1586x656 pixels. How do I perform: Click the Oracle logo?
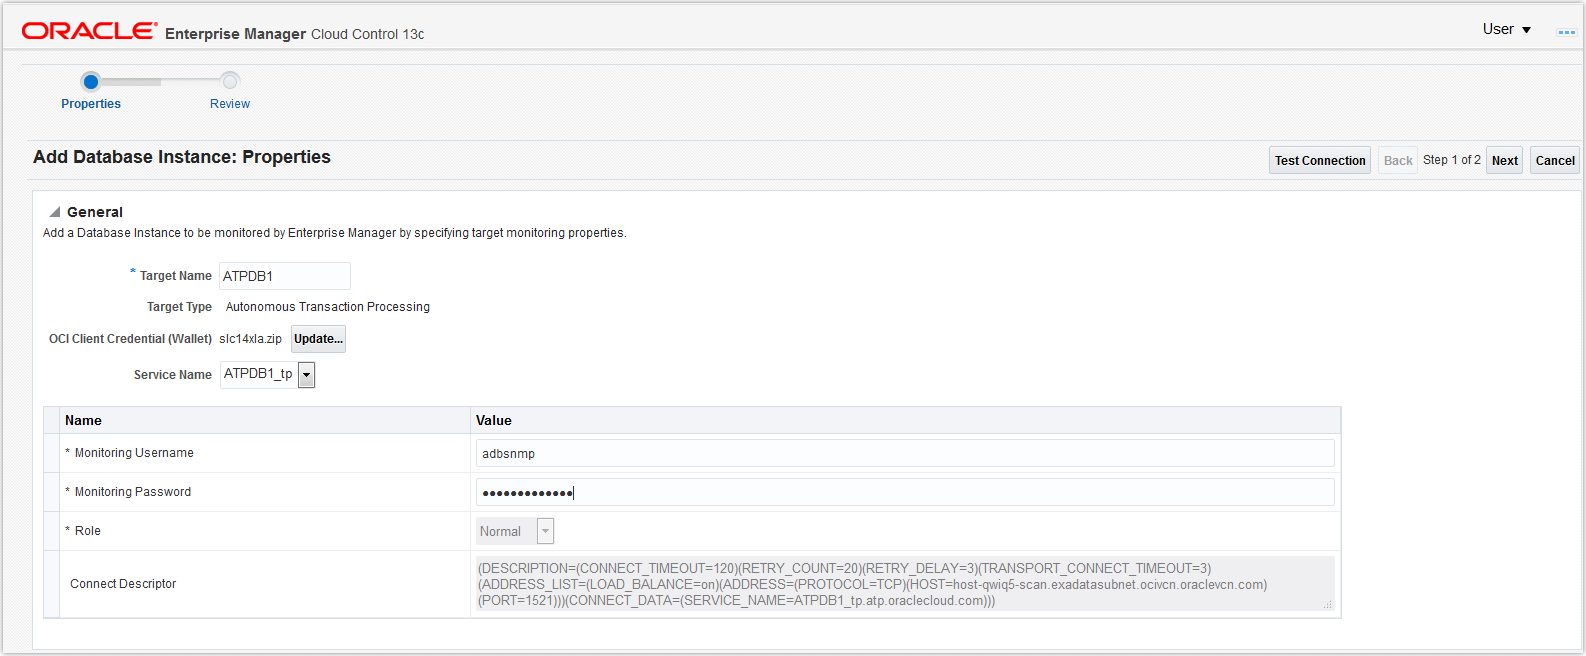click(89, 31)
